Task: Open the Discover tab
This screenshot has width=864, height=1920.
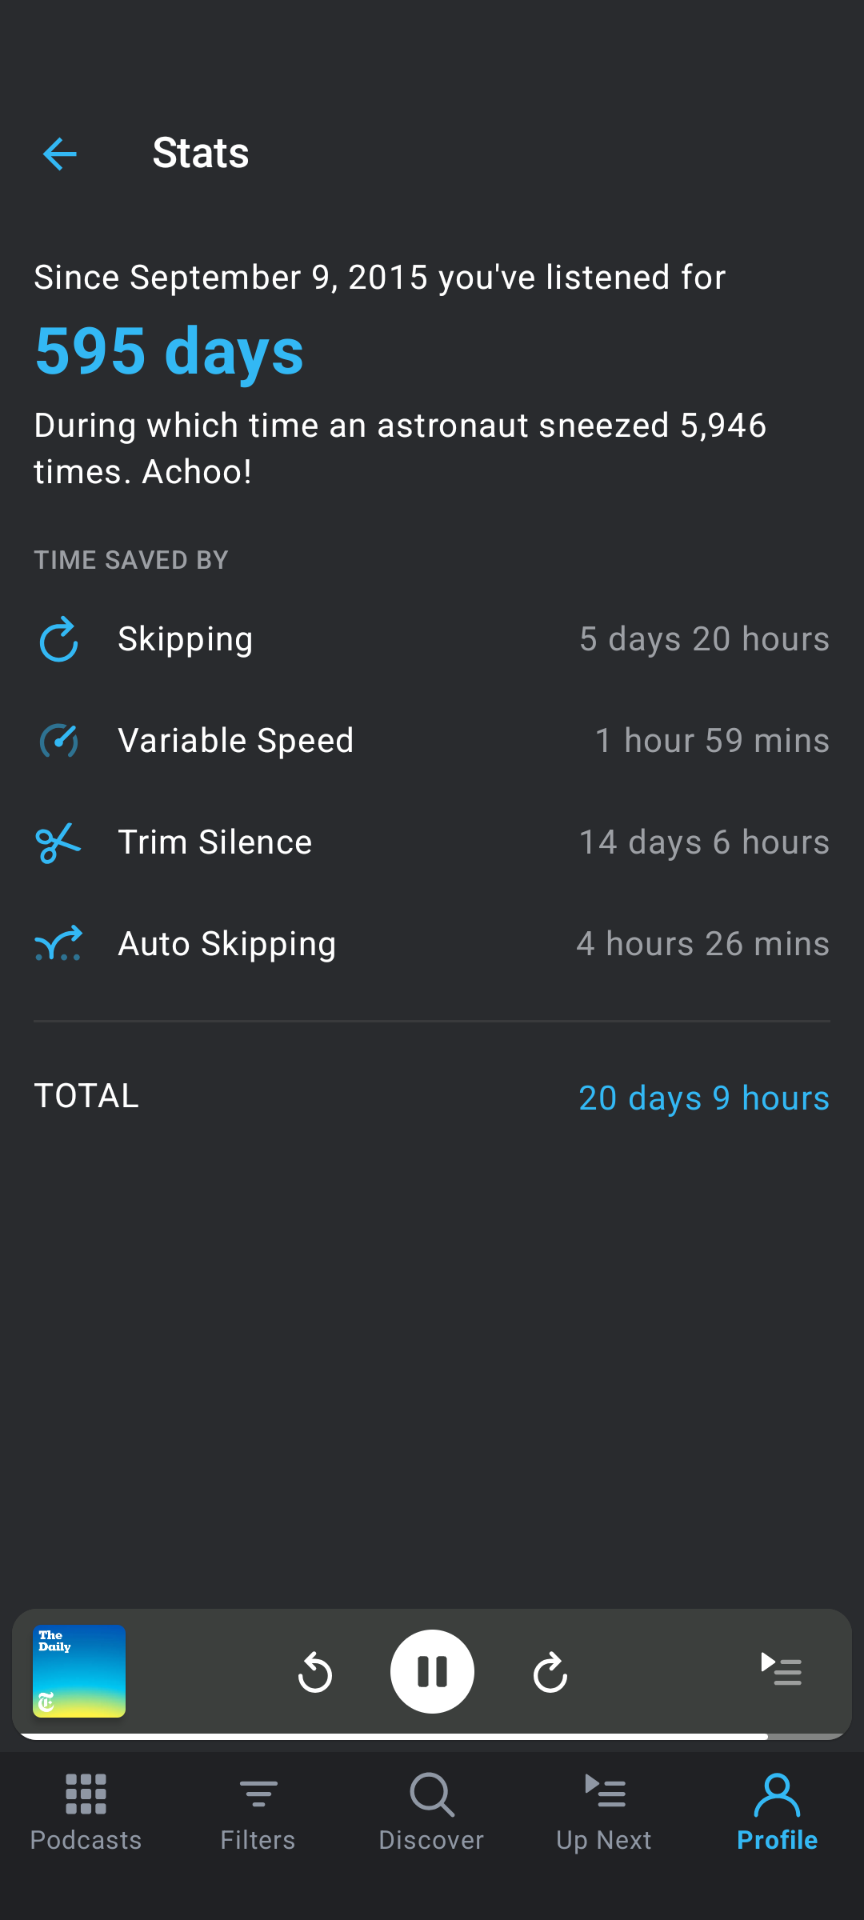Action: pos(431,1812)
